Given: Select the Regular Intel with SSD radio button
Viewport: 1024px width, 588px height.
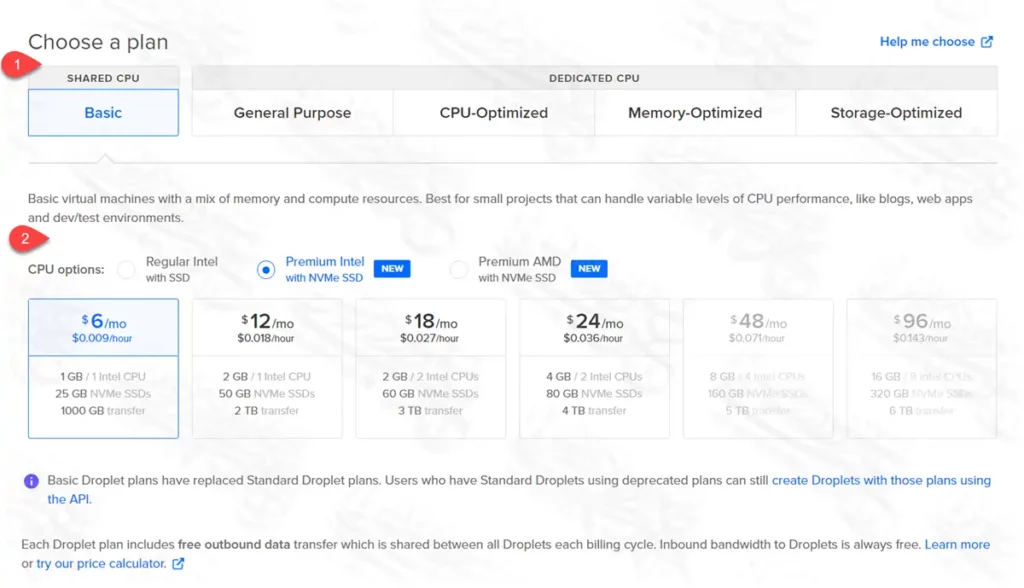Looking at the screenshot, I should pos(126,269).
